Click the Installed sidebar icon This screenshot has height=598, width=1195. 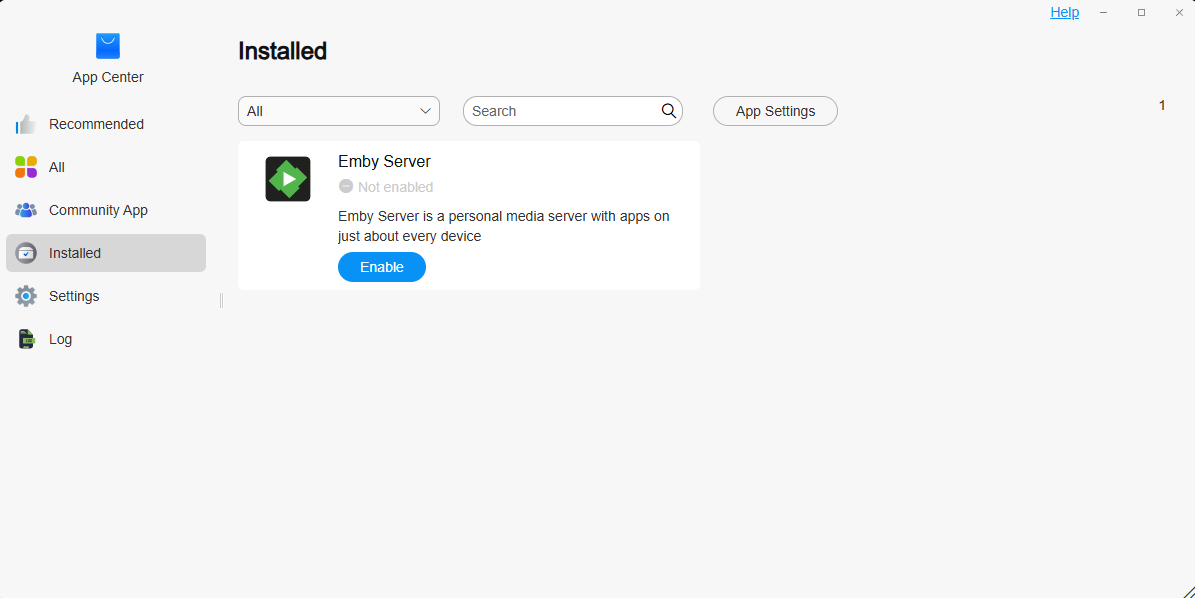tap(26, 253)
